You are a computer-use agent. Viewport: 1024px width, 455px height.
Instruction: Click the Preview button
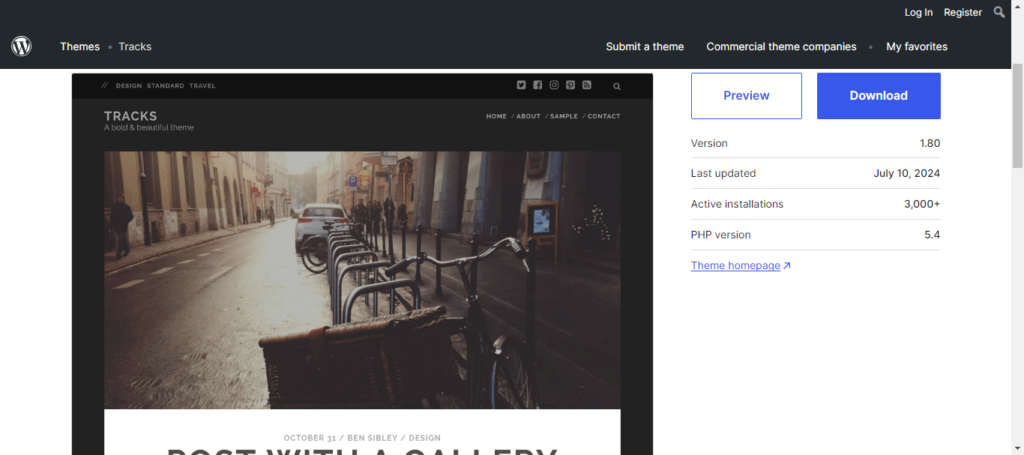pos(746,95)
